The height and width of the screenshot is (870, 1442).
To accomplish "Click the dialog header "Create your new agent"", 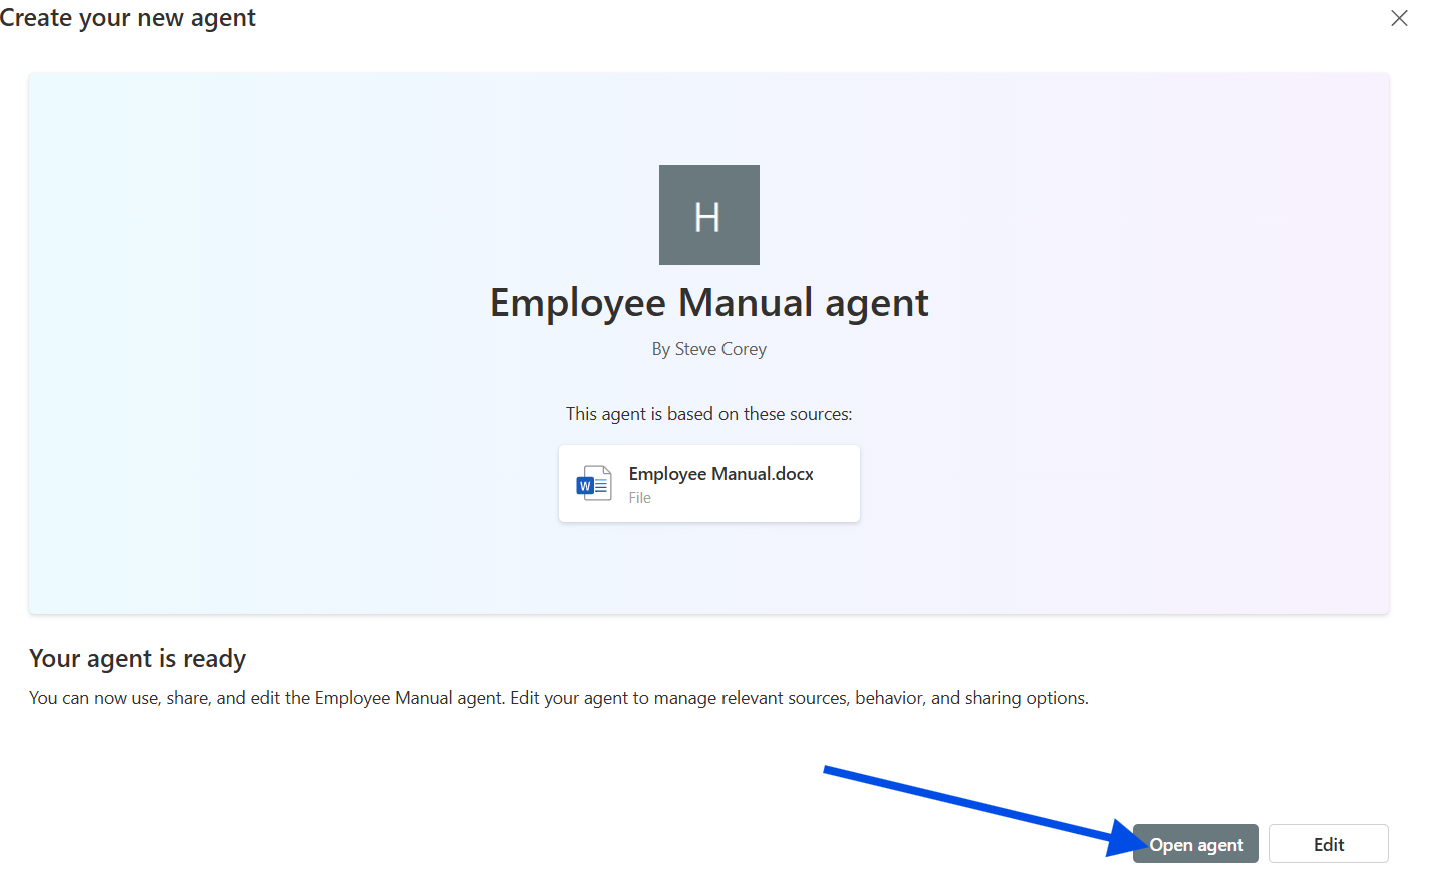I will tap(128, 17).
